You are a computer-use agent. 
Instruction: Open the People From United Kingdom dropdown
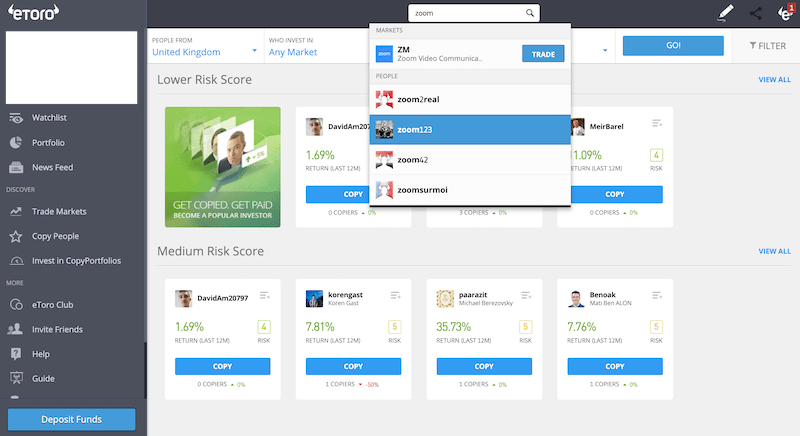205,46
